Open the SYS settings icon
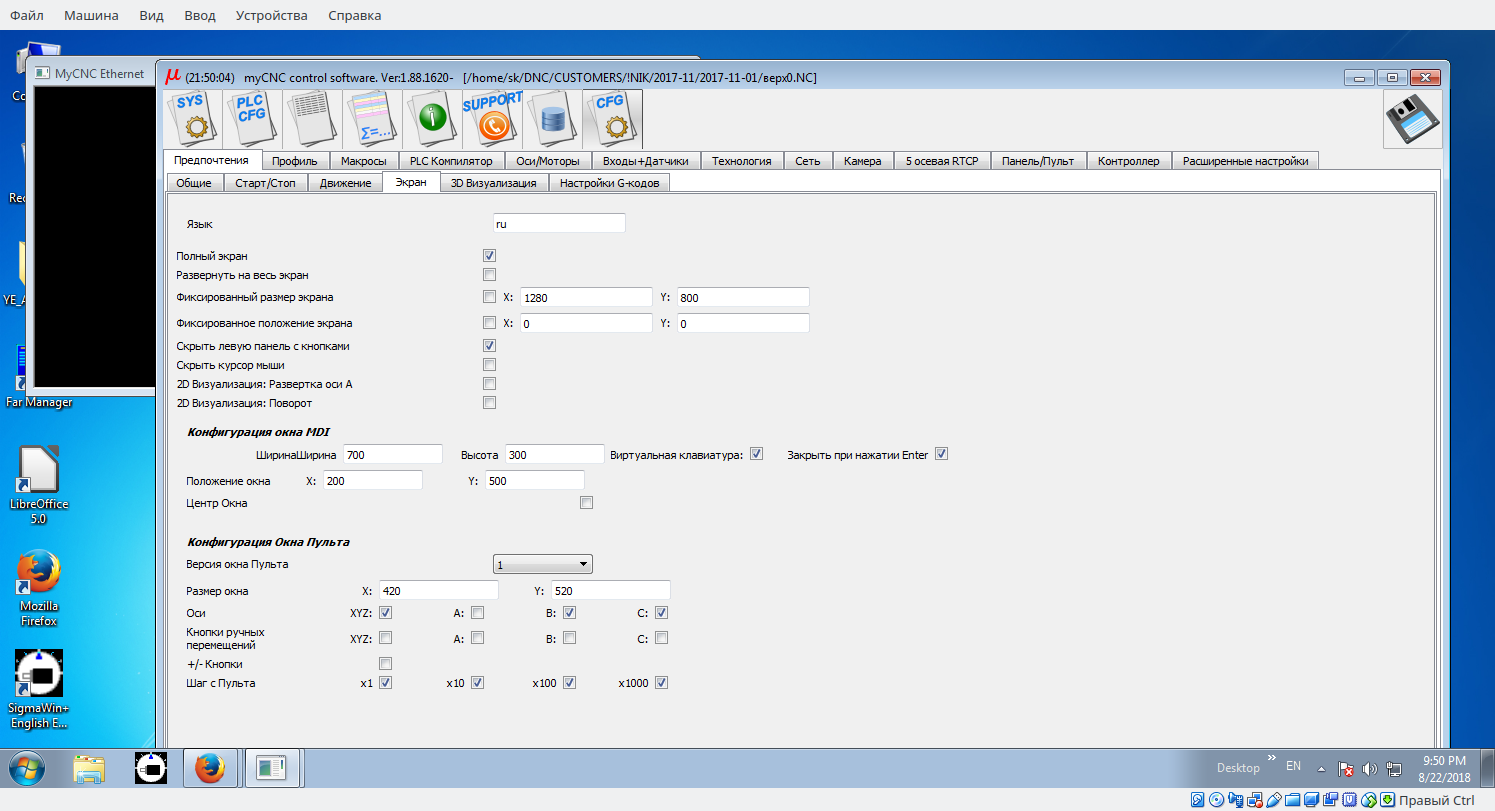The image size is (1495, 811). click(x=192, y=119)
